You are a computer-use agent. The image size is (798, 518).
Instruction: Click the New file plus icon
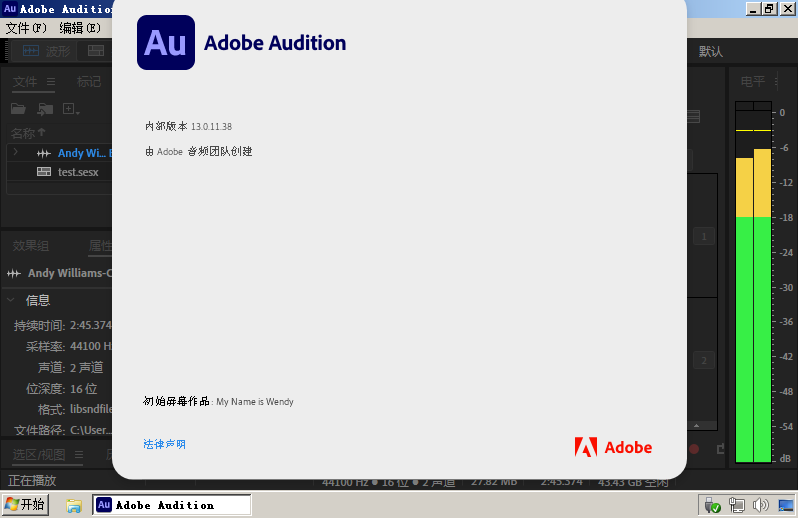[70, 108]
